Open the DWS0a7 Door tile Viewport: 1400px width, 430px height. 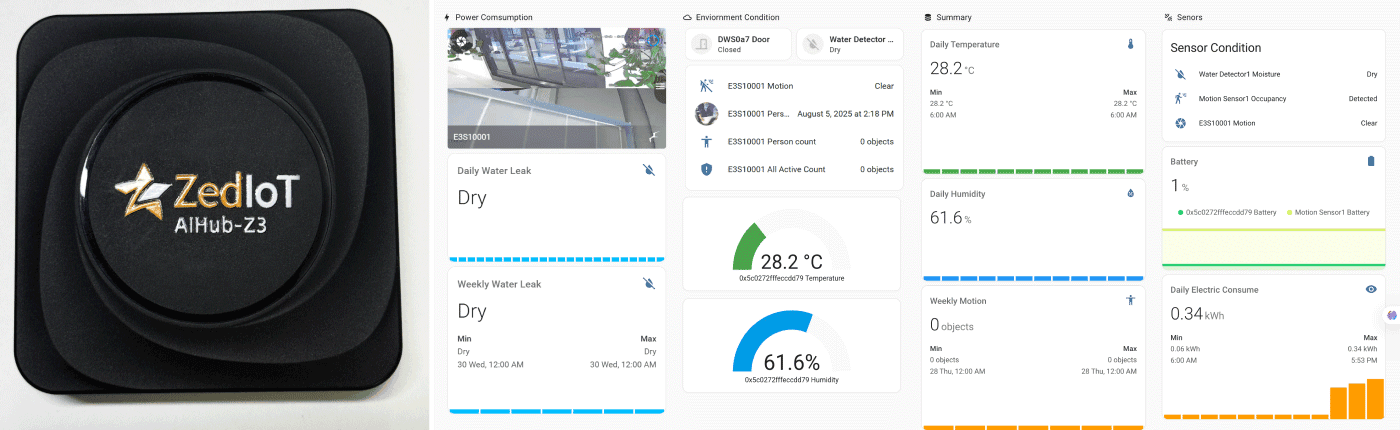tap(738, 44)
